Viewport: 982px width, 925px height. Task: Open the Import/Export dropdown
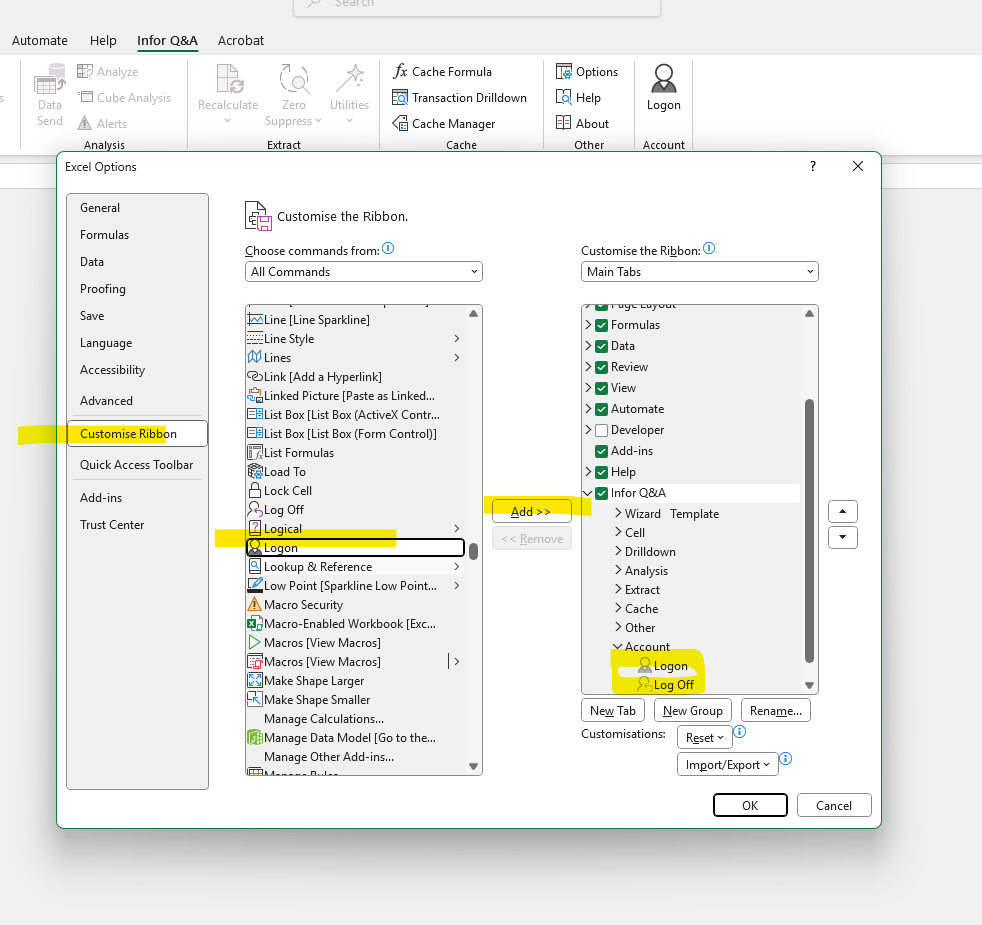[728, 765]
